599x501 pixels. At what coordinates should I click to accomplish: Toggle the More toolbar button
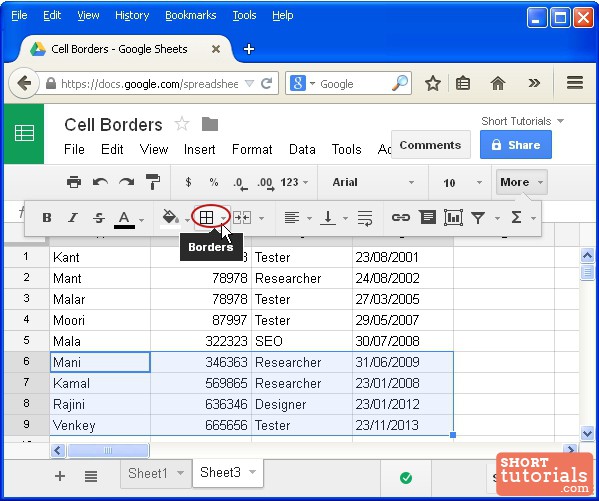pos(522,182)
